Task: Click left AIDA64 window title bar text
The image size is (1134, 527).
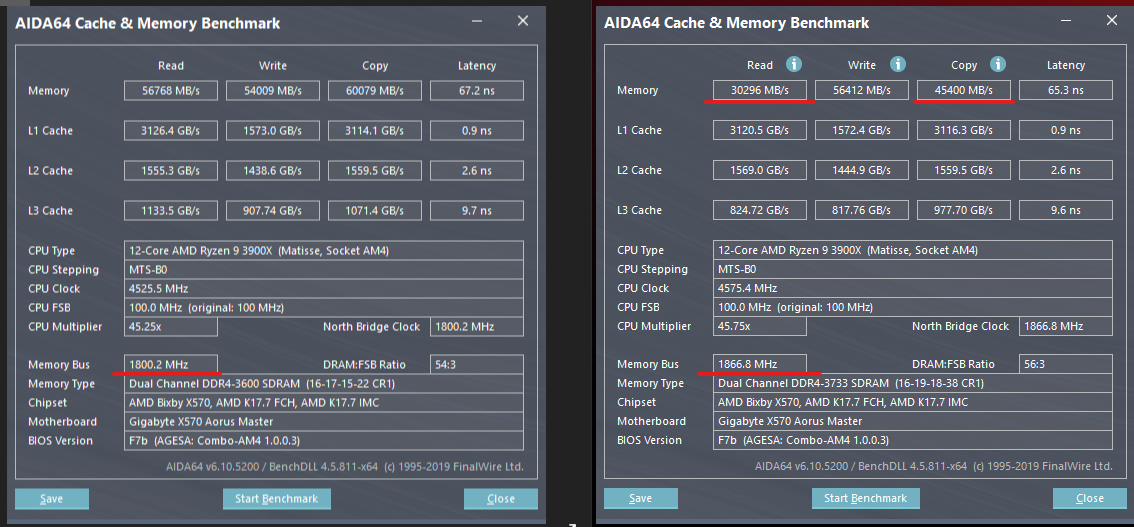Action: [x=148, y=23]
